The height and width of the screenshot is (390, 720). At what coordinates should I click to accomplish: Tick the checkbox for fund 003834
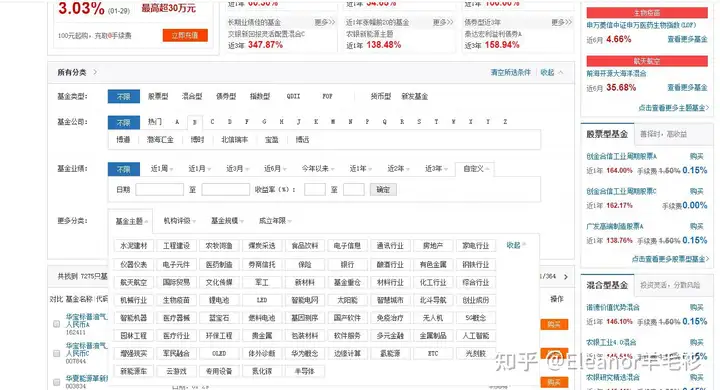56,382
